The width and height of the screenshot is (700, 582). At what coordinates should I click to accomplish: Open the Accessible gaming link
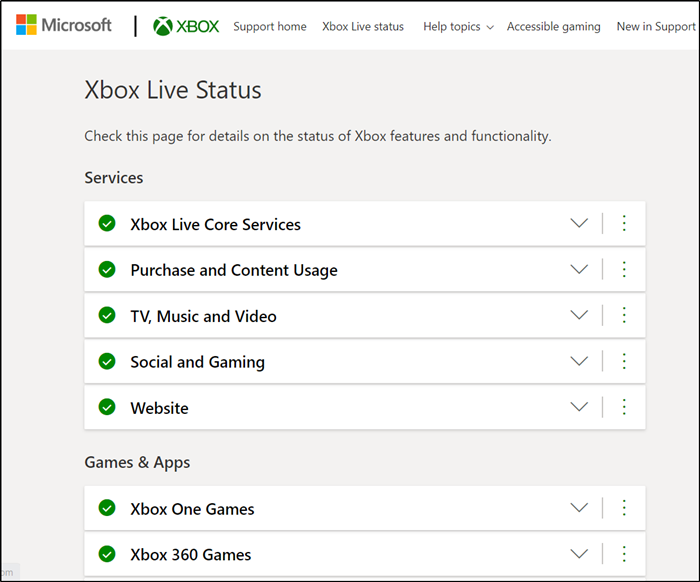[x=553, y=27]
